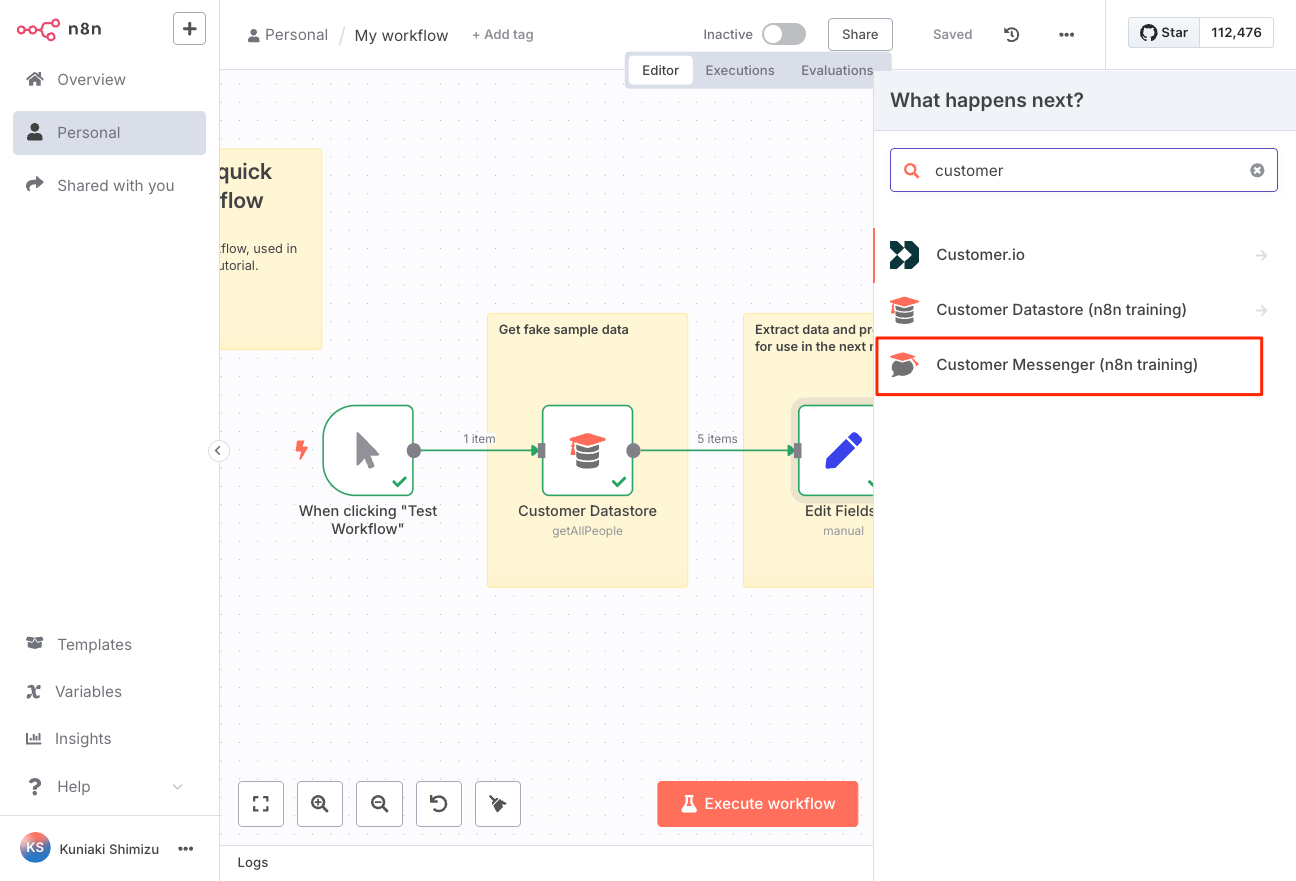Image resolution: width=1296 pixels, height=881 pixels.
Task: Click the getAllPeople node subtitle
Action: point(587,531)
